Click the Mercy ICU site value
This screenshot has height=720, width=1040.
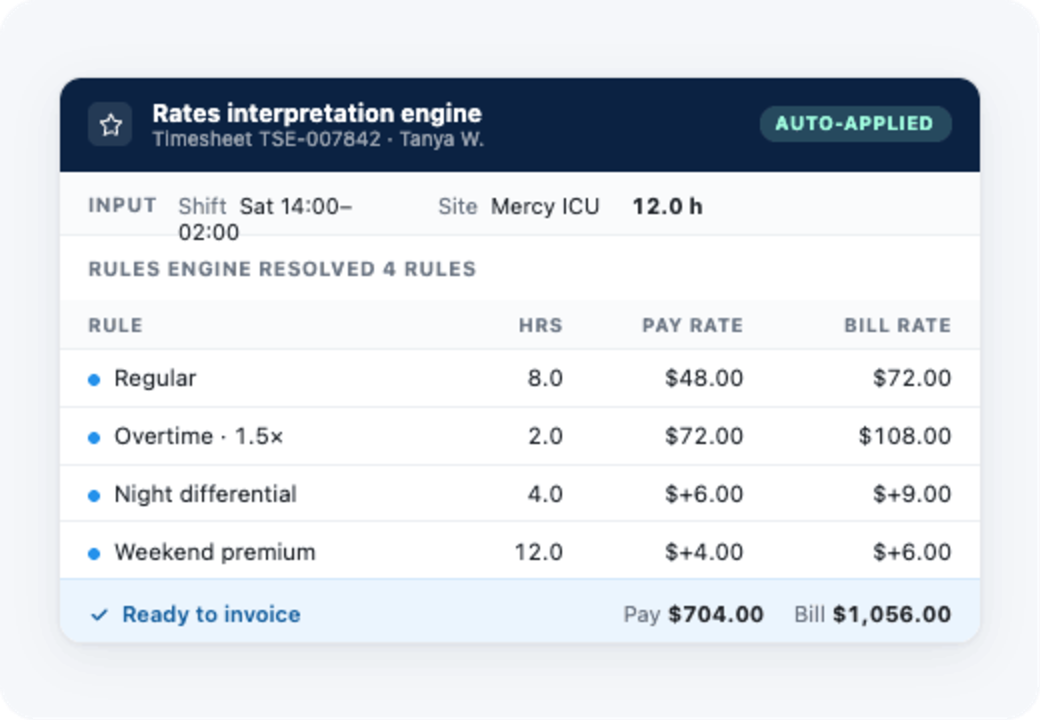pos(545,206)
